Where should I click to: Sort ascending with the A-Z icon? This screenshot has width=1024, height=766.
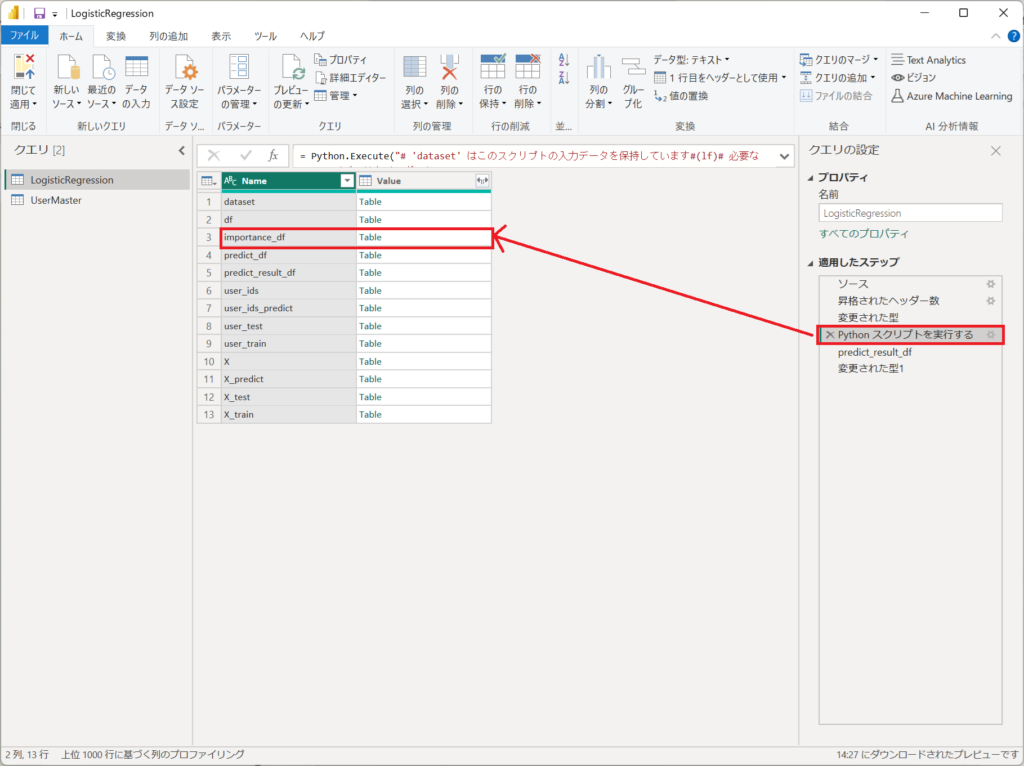[564, 60]
